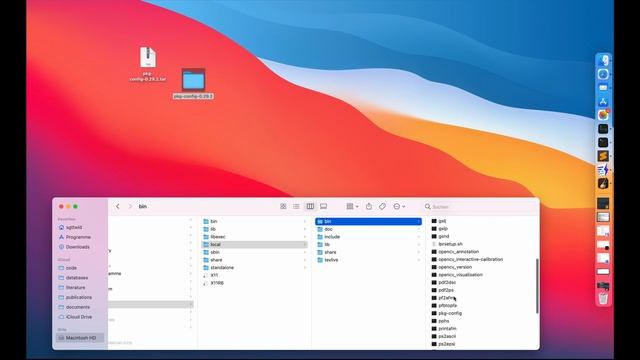
Task: Open Finder from the Dock
Action: click(603, 60)
